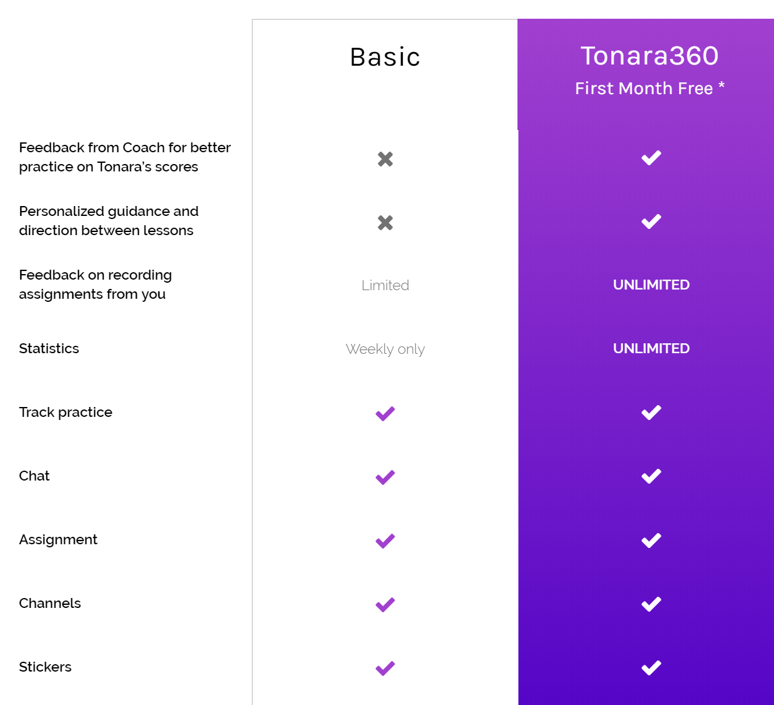Click the Basic checkmark for Track practice

pyautogui.click(x=385, y=413)
